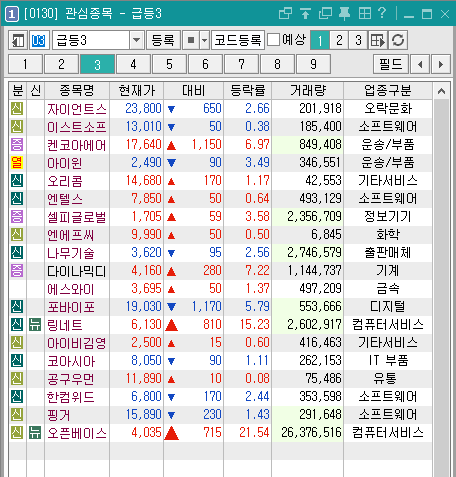Image resolution: width=456 pixels, height=477 pixels.
Task: Click 증 badge on the 다이나믹디 row
Action: pyautogui.click(x=17, y=271)
